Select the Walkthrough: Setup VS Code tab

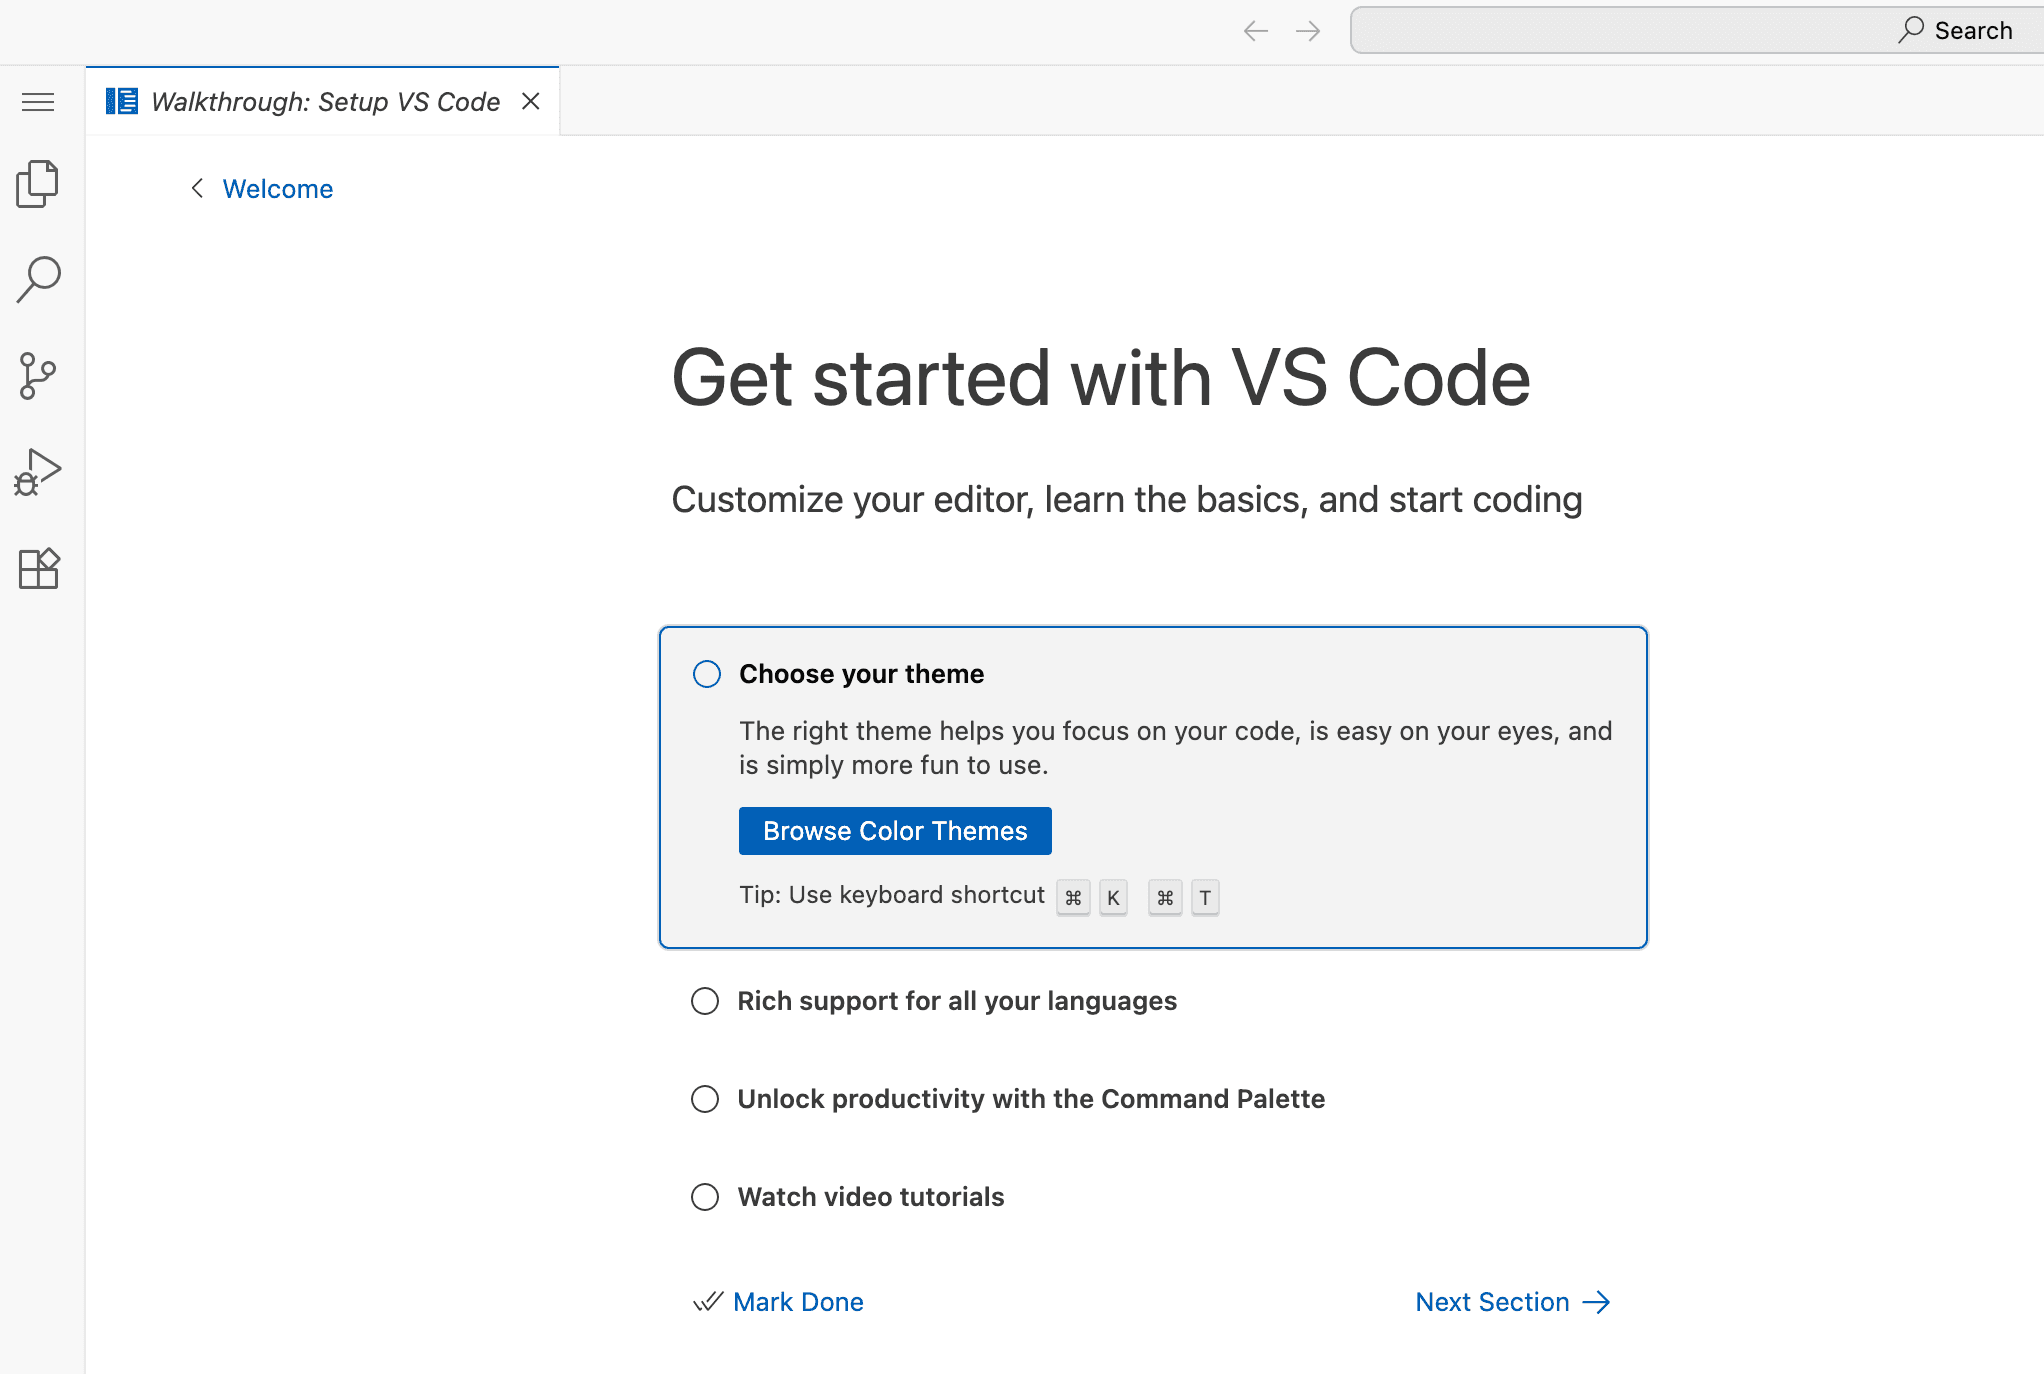[x=323, y=101]
